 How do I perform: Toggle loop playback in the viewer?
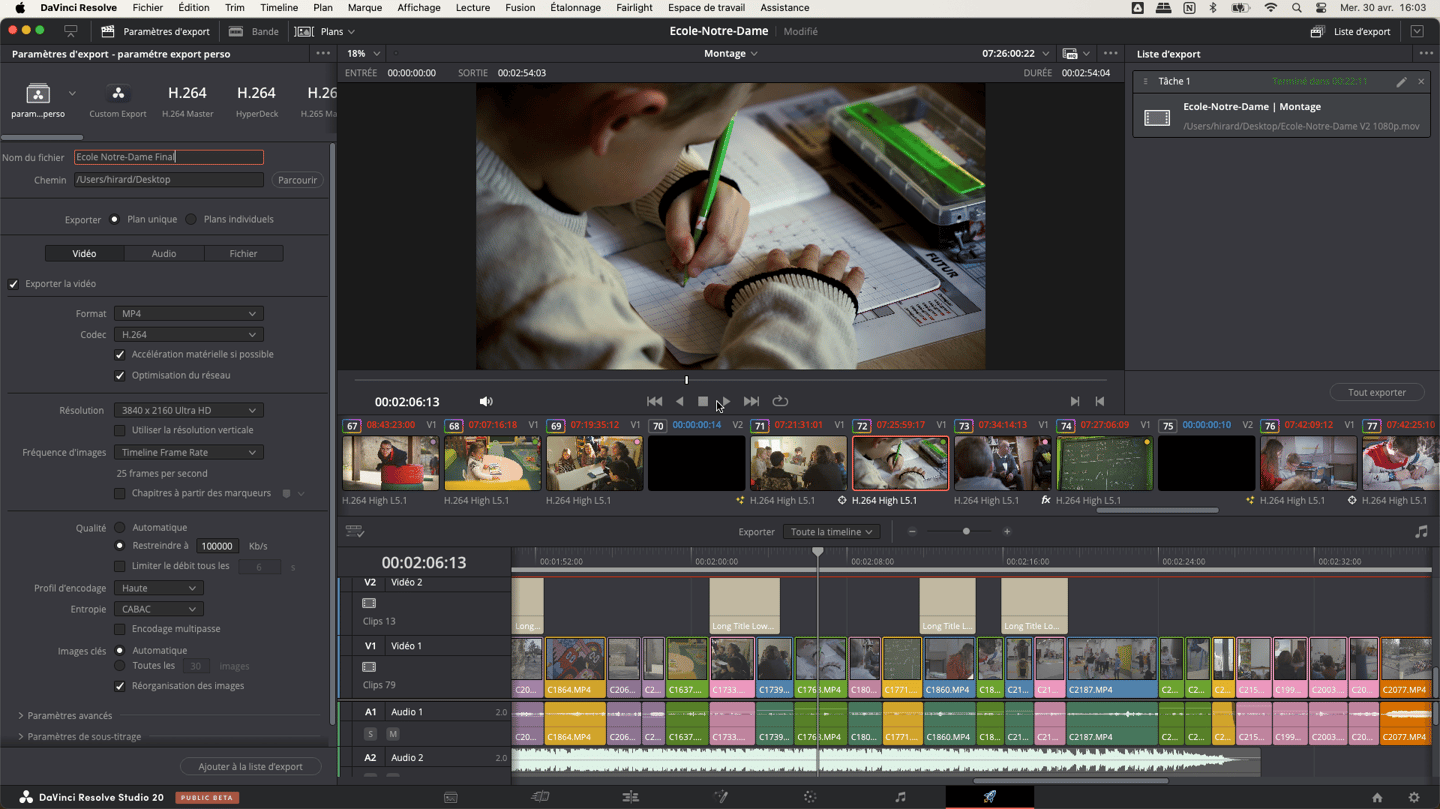click(x=780, y=401)
